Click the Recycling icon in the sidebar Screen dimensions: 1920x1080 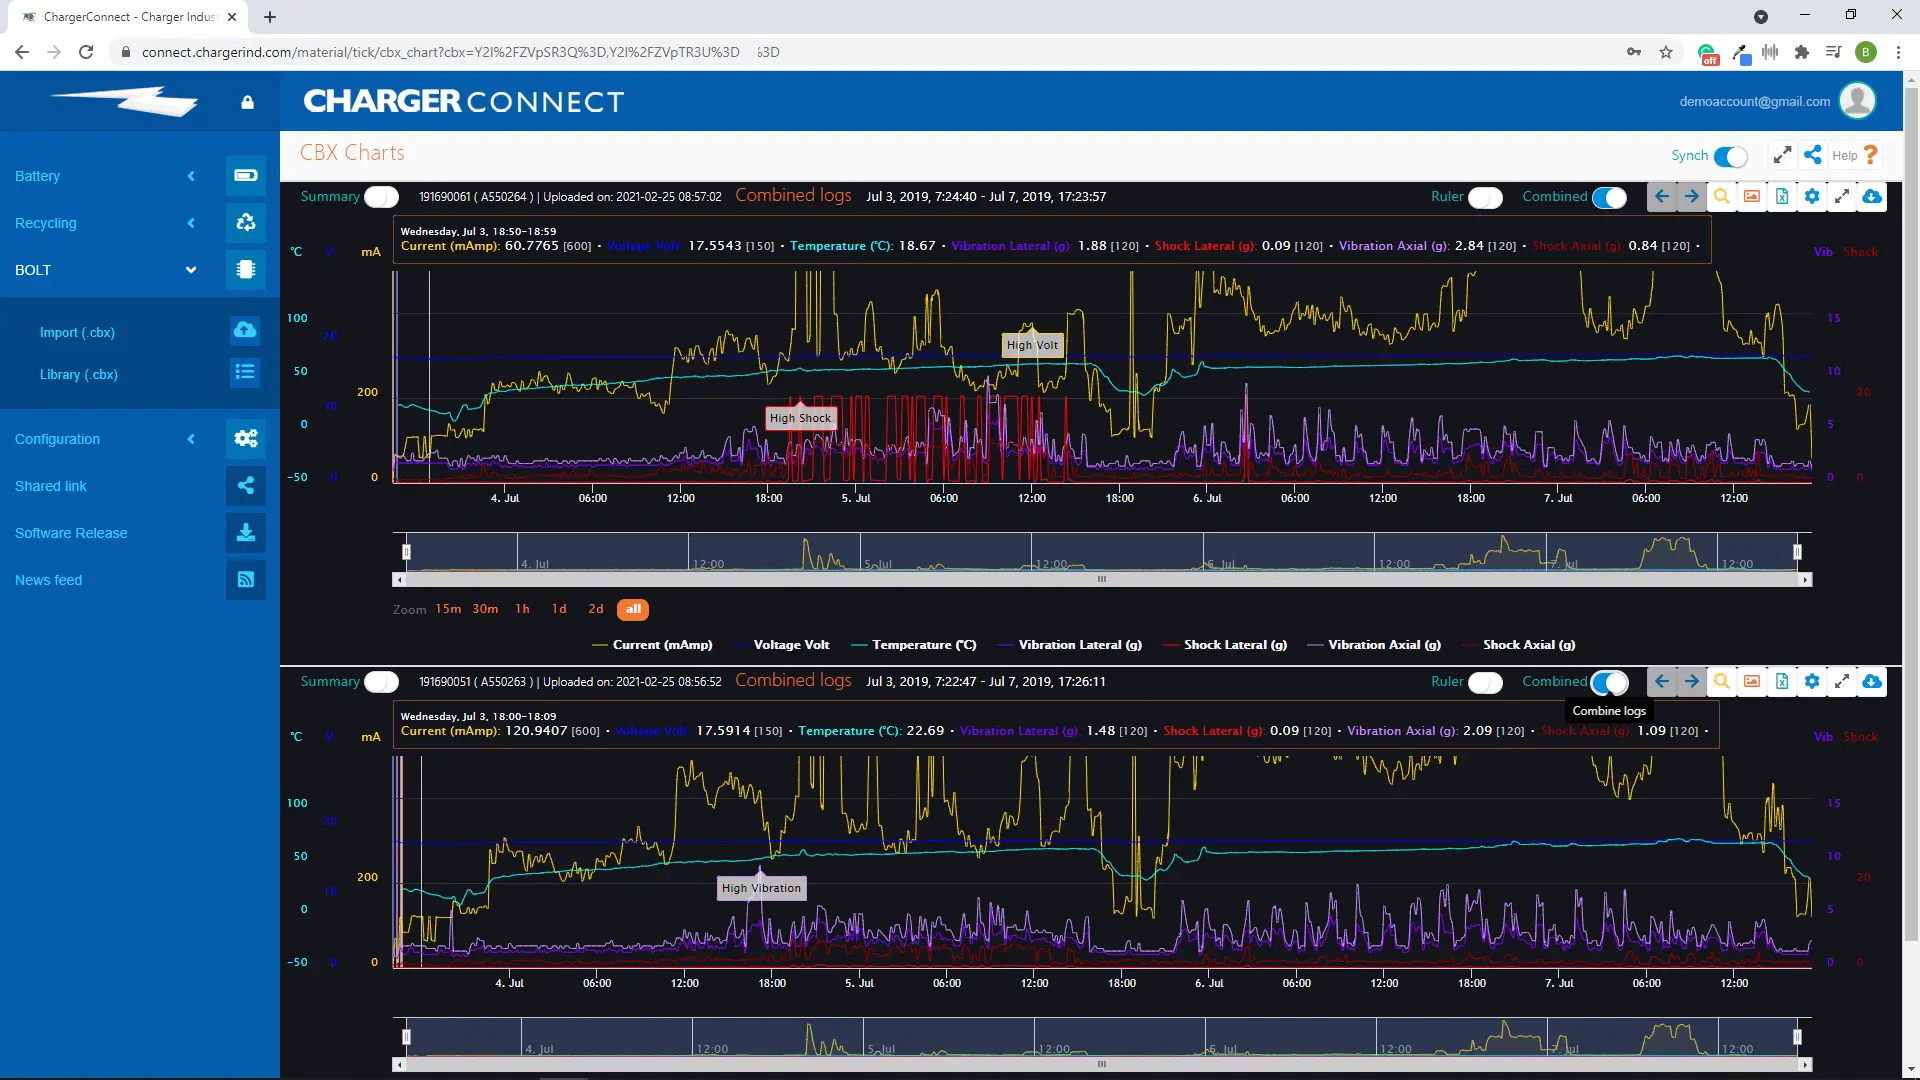pos(246,222)
